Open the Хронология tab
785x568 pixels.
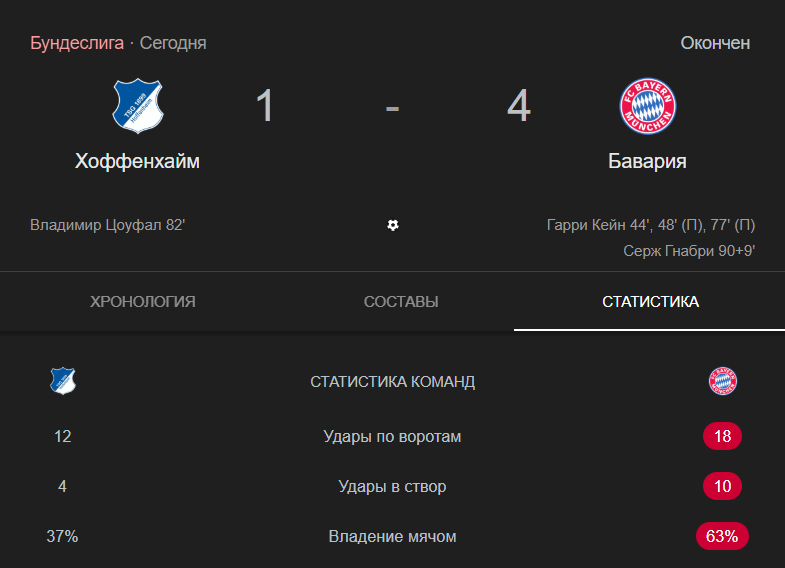(143, 302)
